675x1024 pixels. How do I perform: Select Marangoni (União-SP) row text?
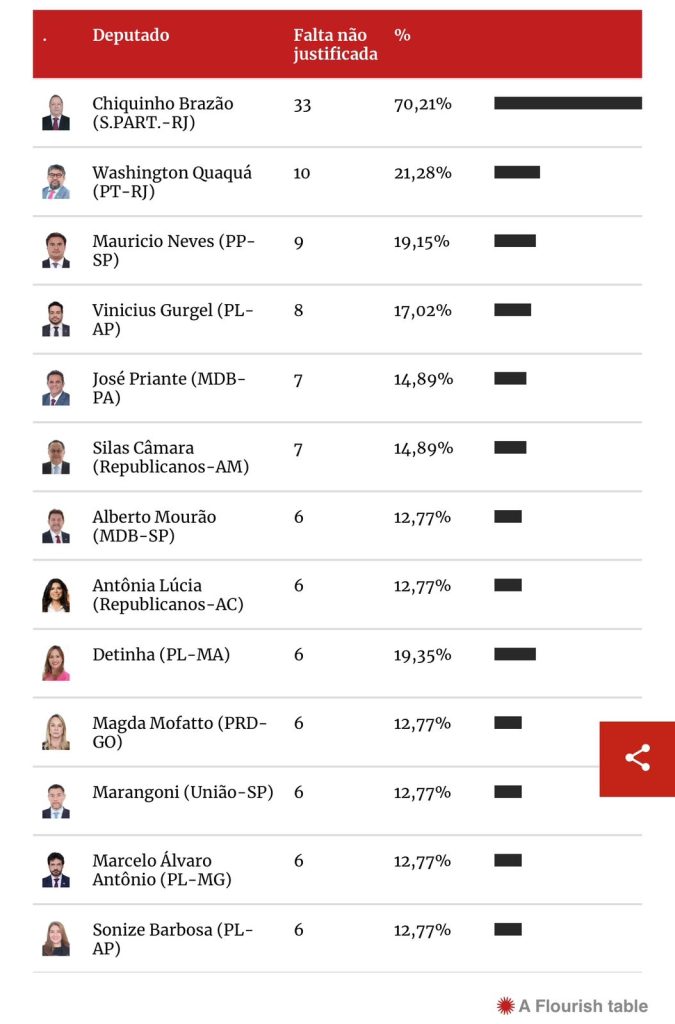tap(183, 792)
